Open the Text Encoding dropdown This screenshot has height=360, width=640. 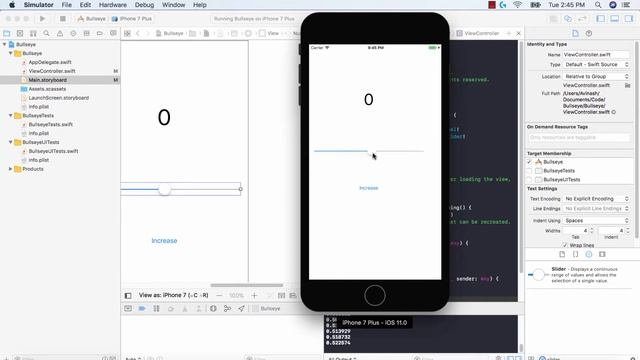(596, 198)
